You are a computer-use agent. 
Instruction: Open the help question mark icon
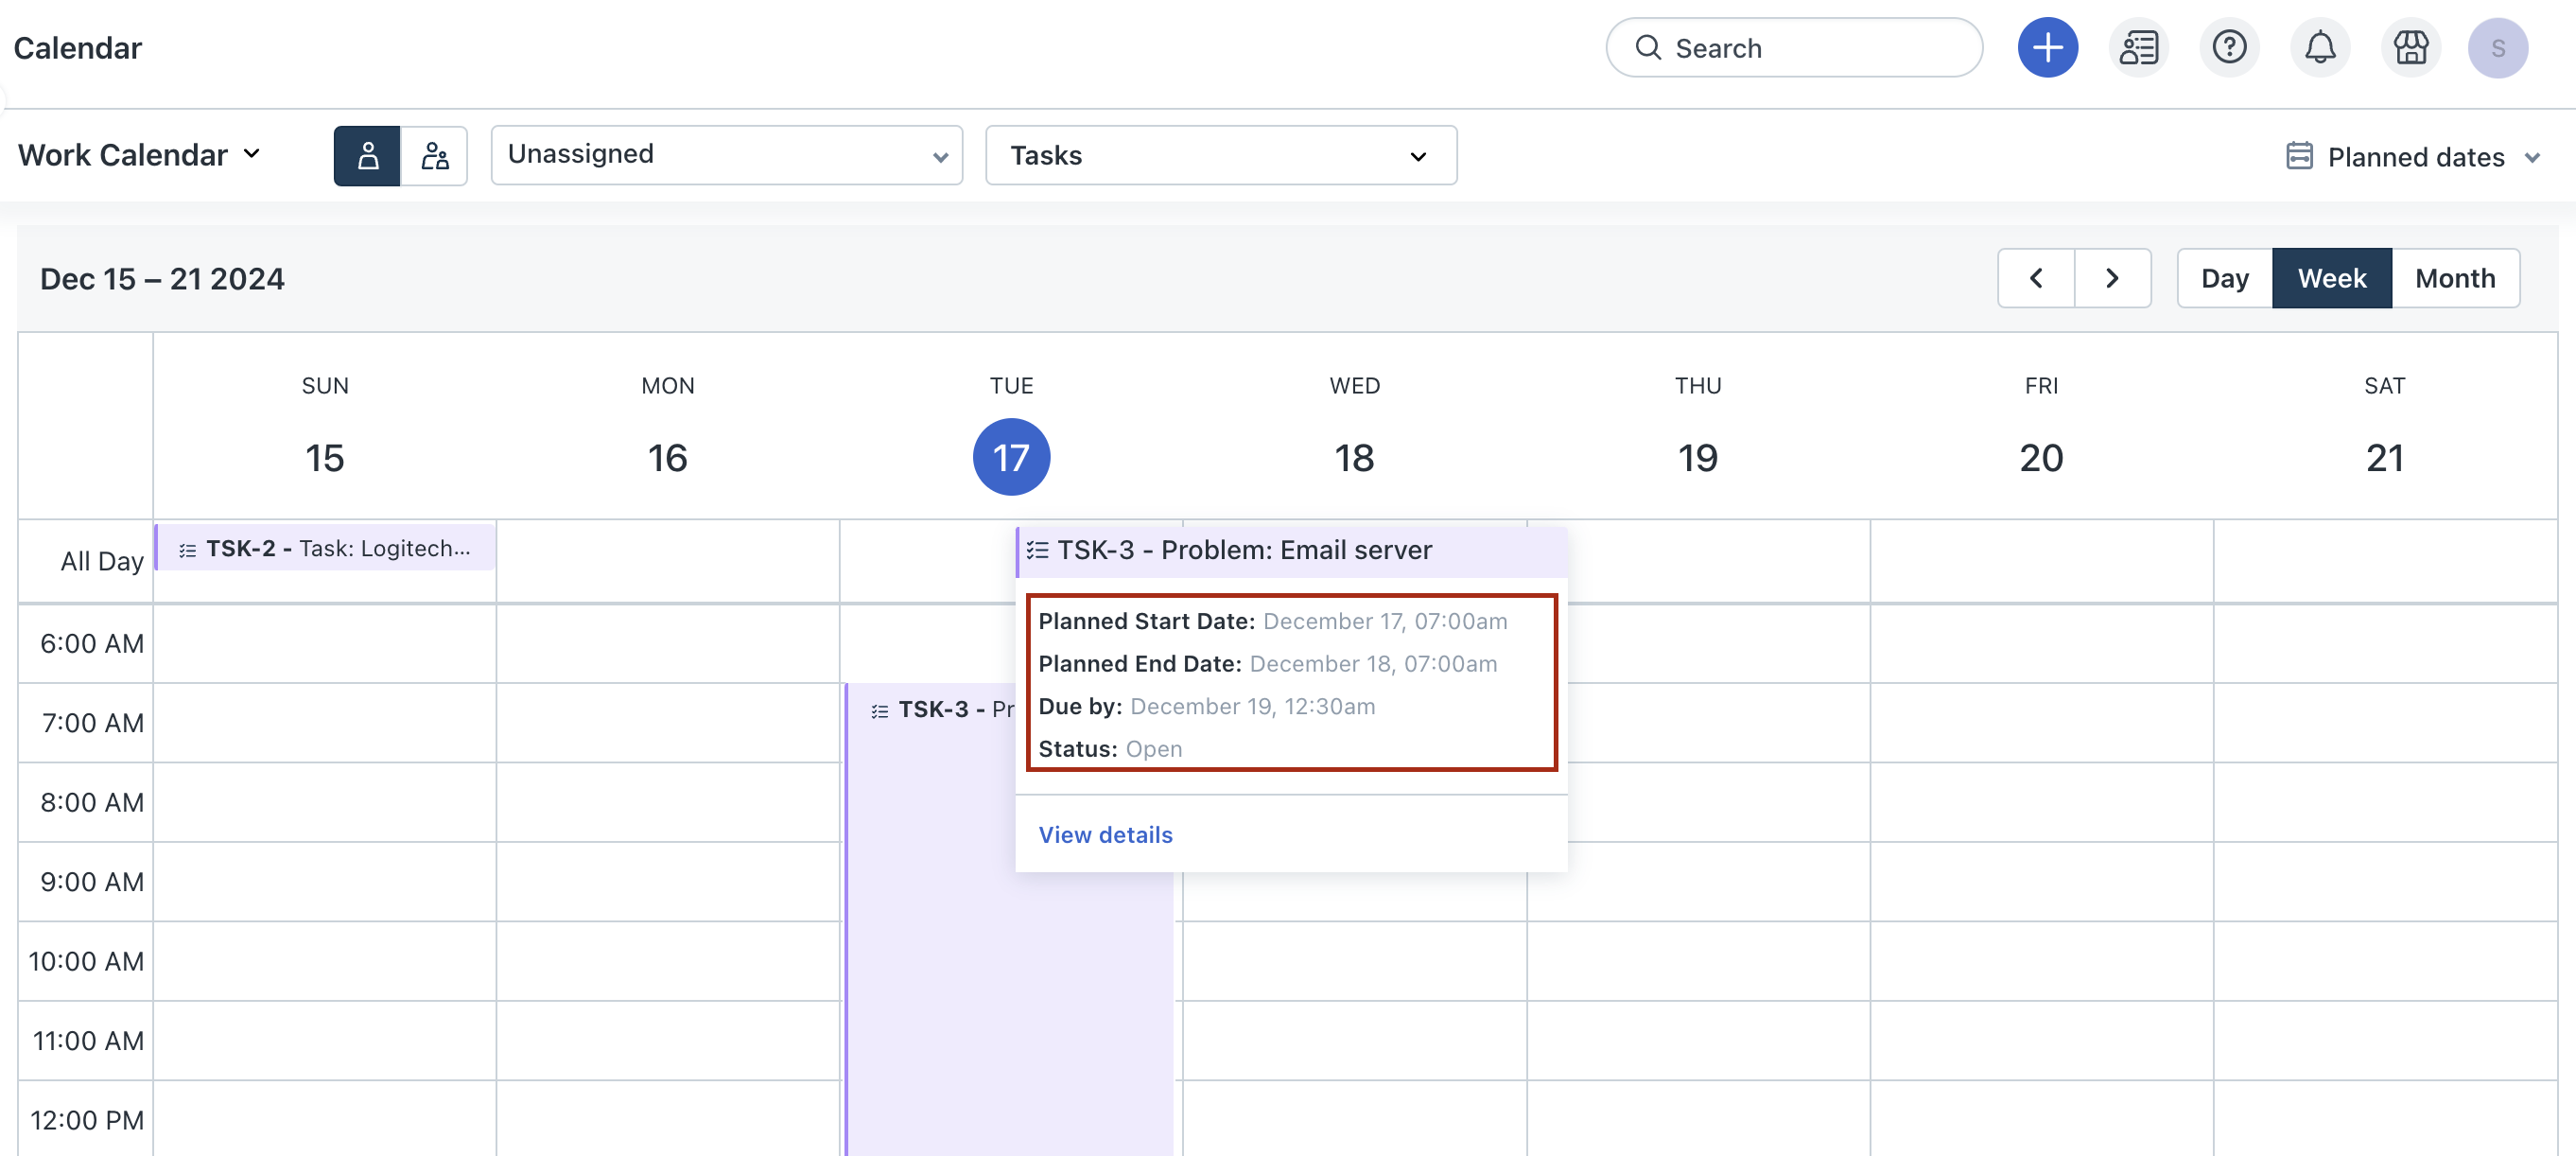(x=2228, y=47)
